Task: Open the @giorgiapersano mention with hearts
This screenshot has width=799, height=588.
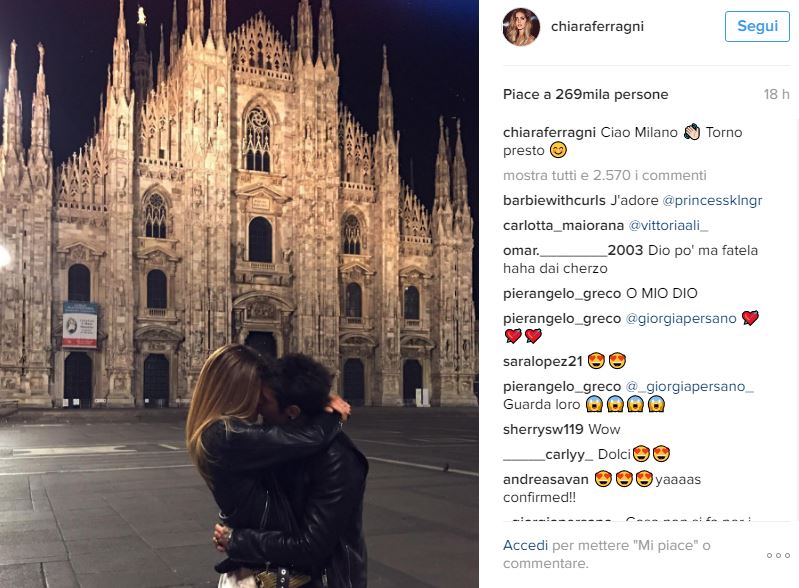Action: (681, 318)
